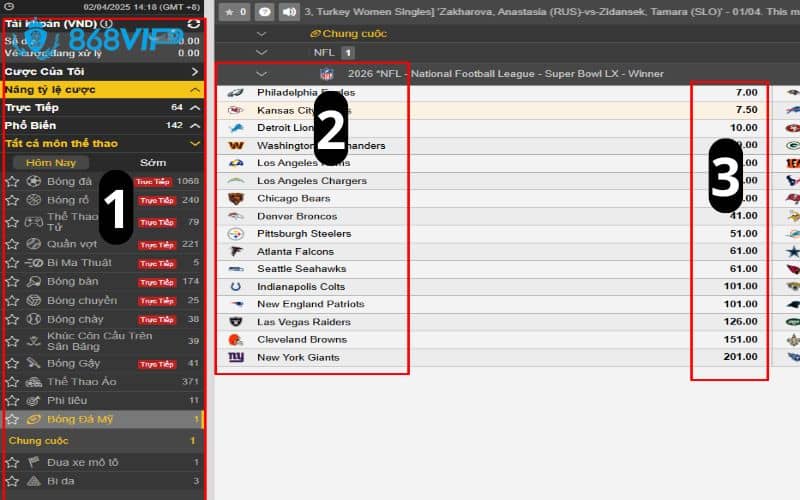
Task: Collapse the Chung cuộc header chevron
Action: click(x=261, y=34)
